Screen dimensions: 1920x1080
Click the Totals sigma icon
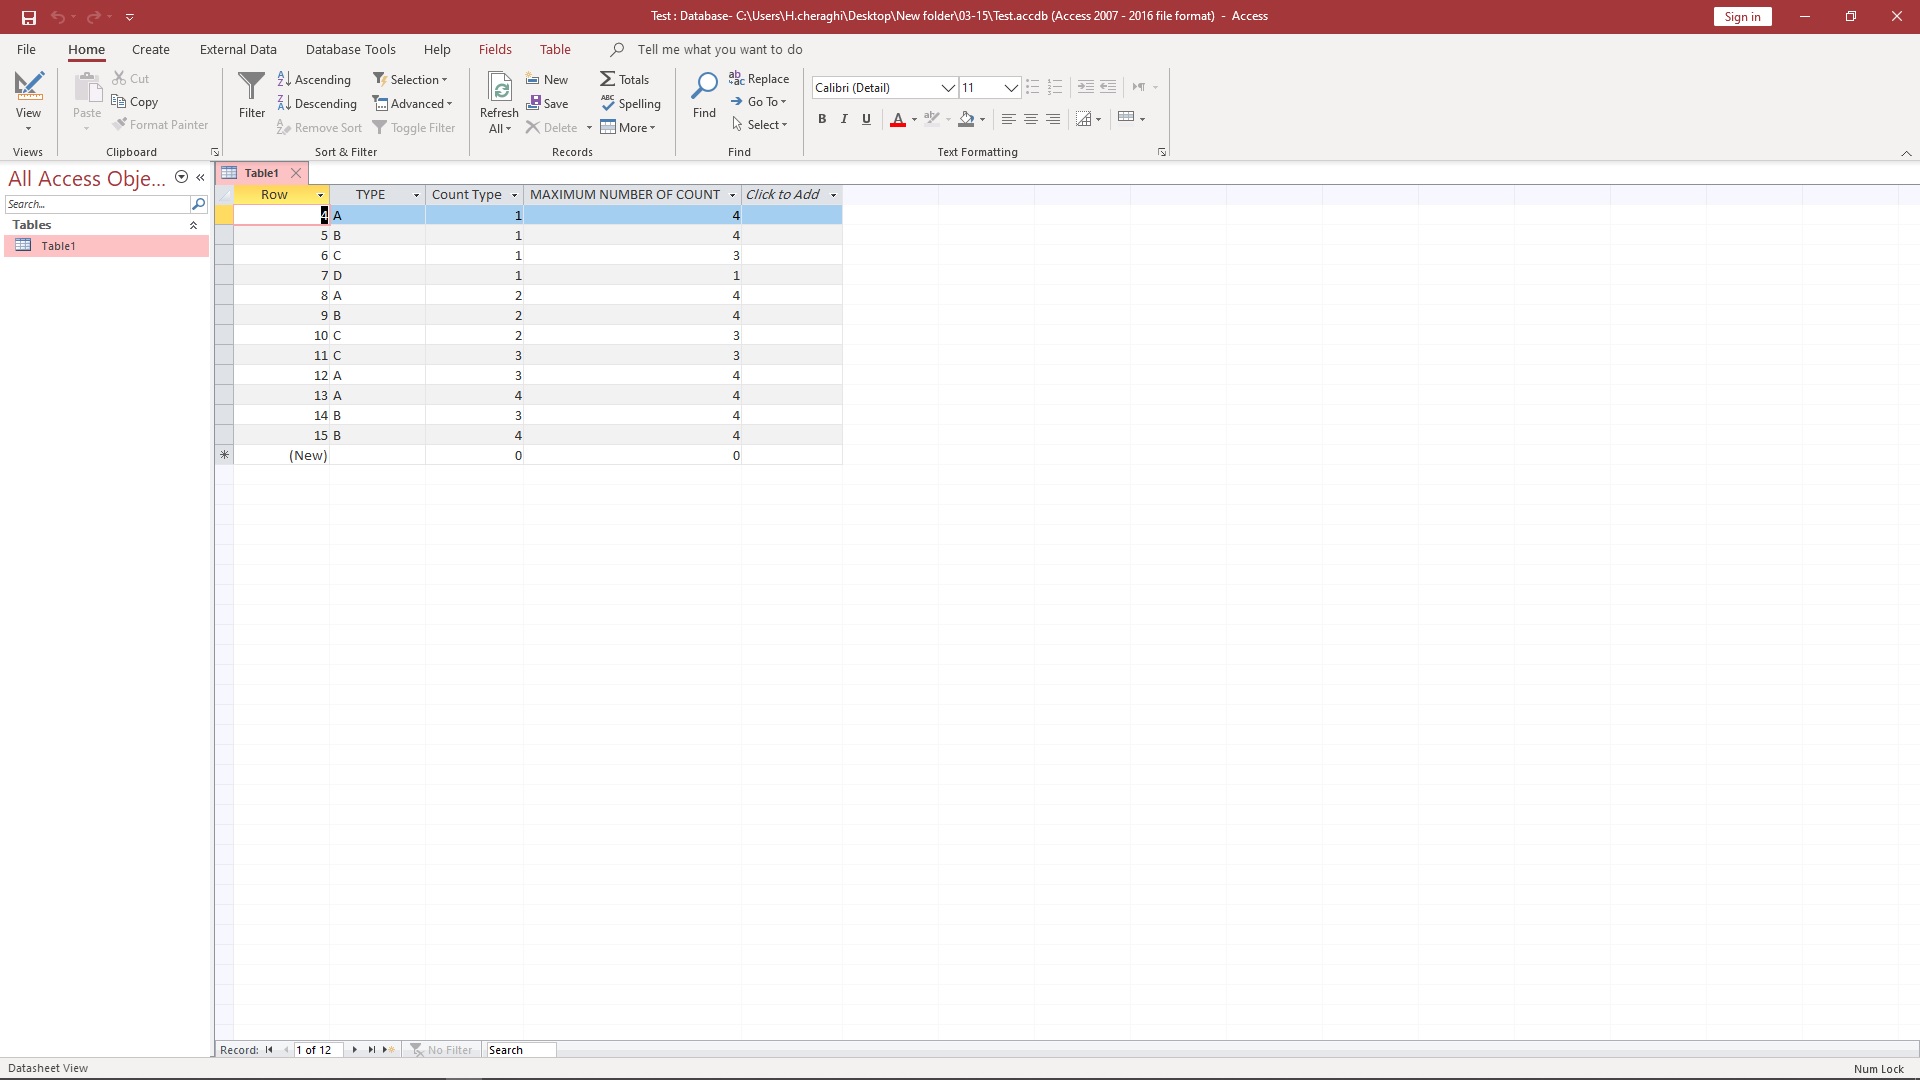coord(608,79)
